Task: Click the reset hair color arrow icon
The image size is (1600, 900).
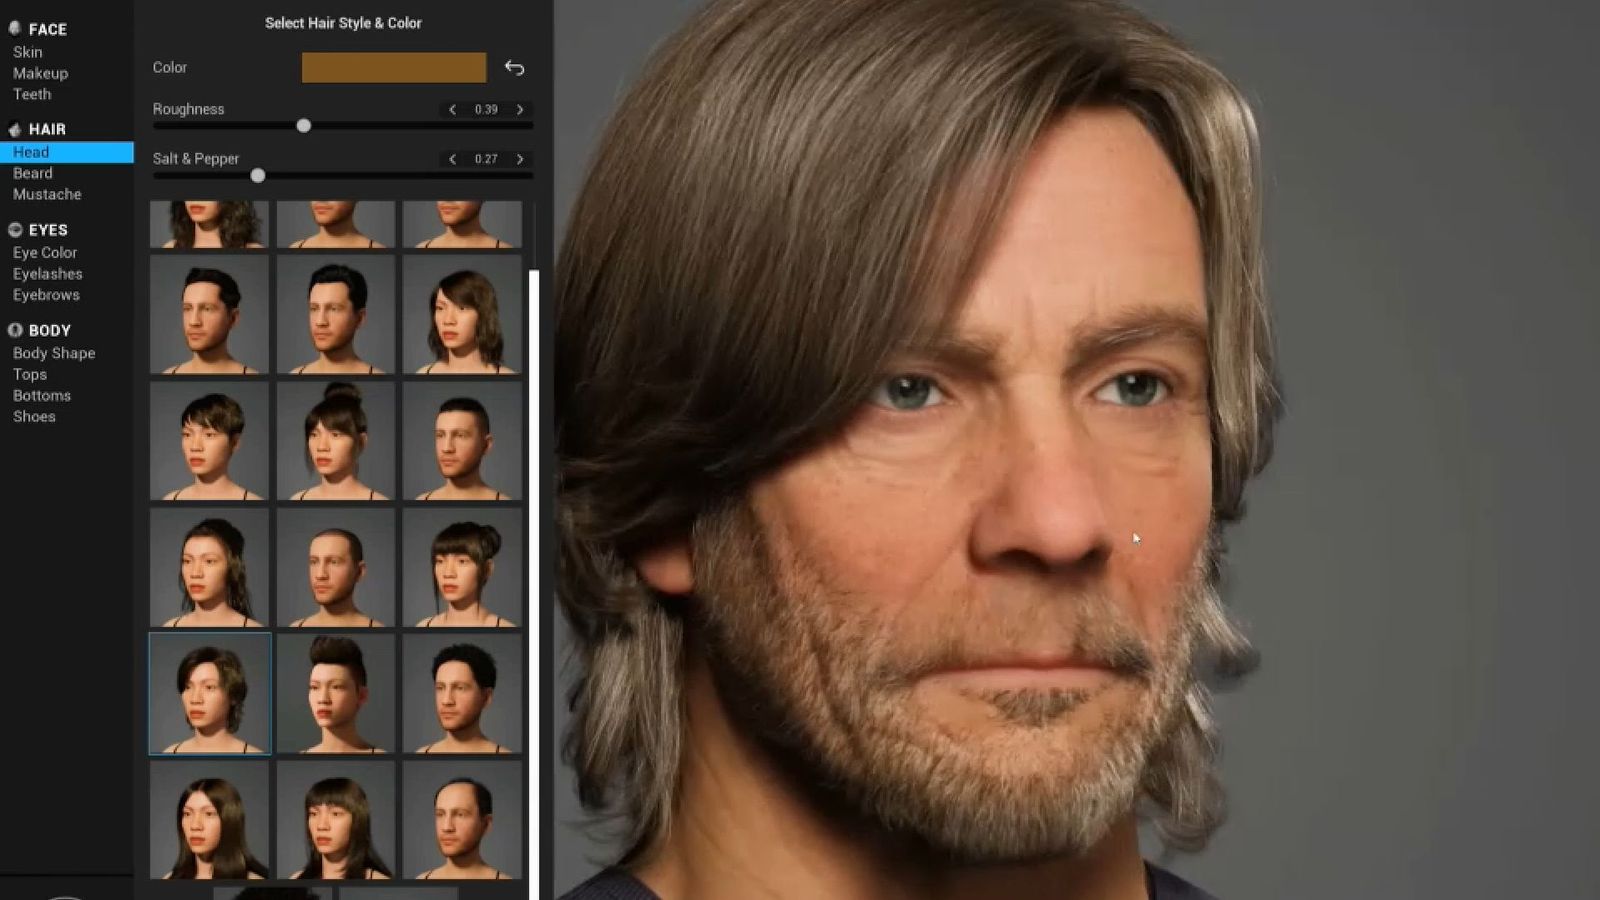Action: pyautogui.click(x=514, y=68)
